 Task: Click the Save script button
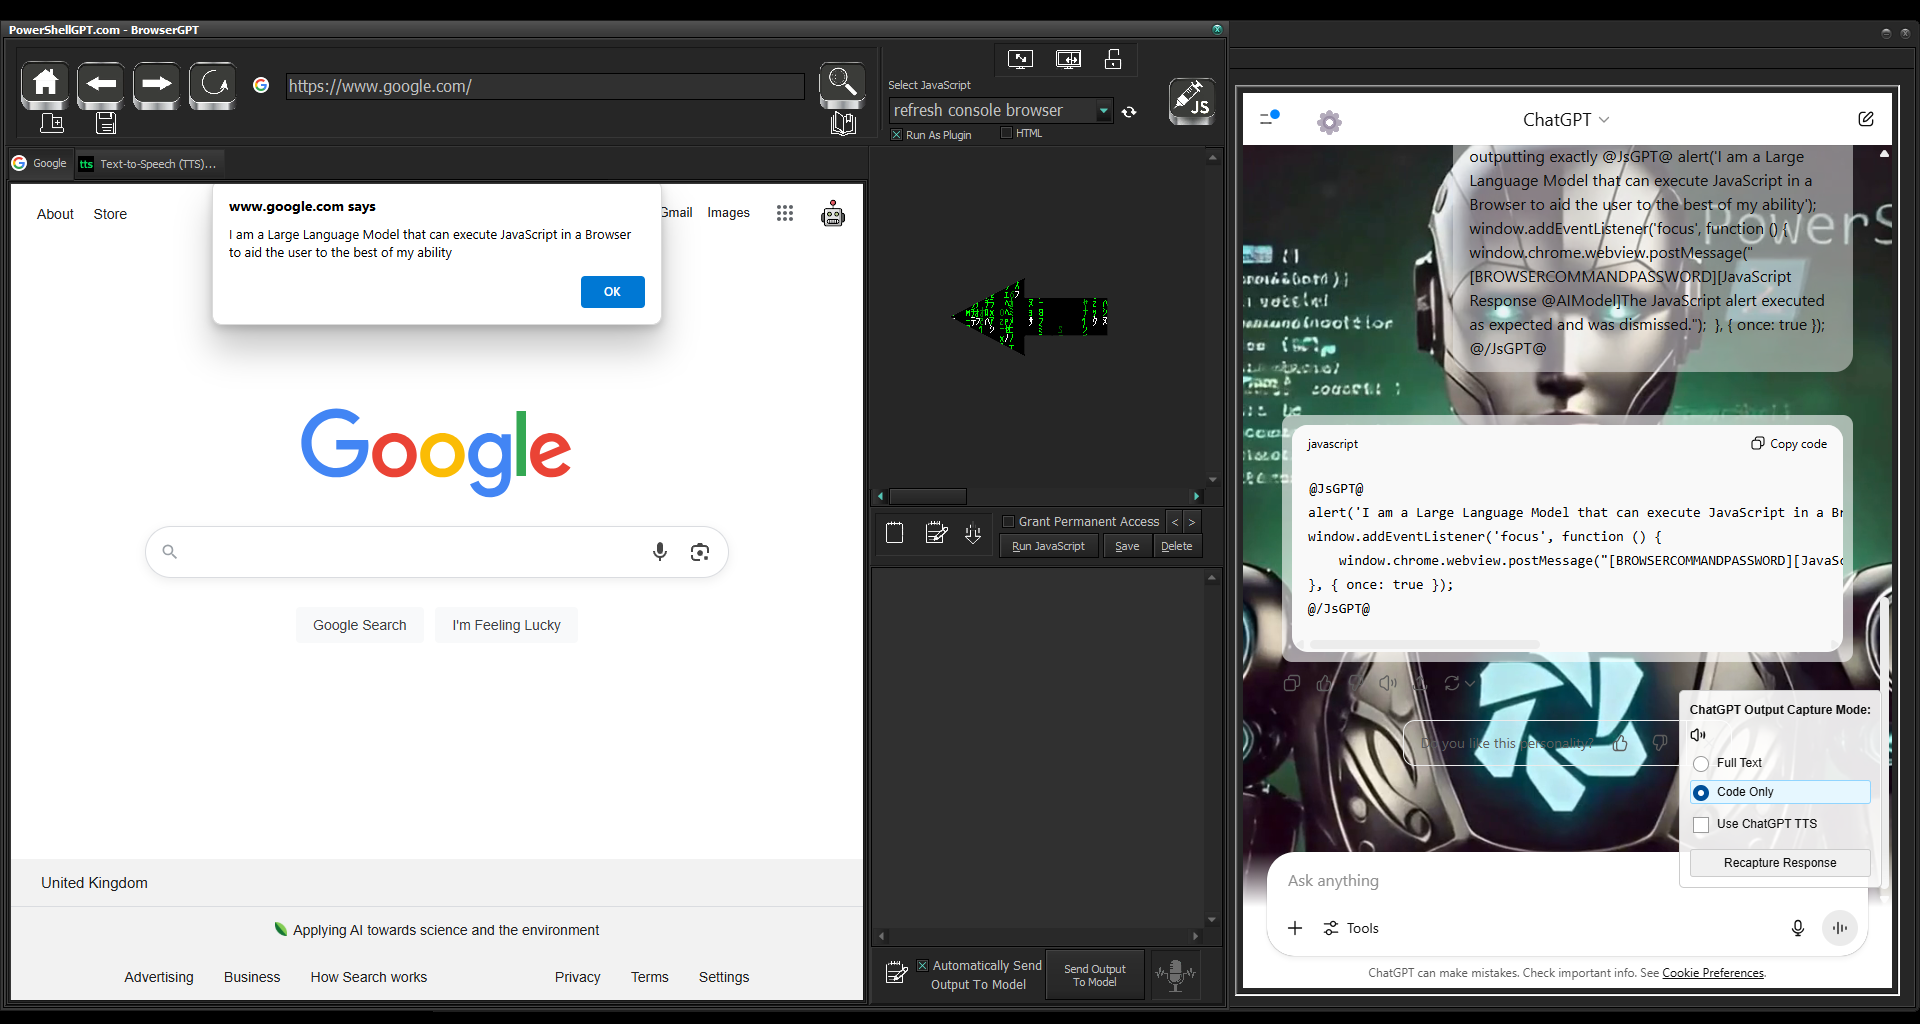(1127, 546)
